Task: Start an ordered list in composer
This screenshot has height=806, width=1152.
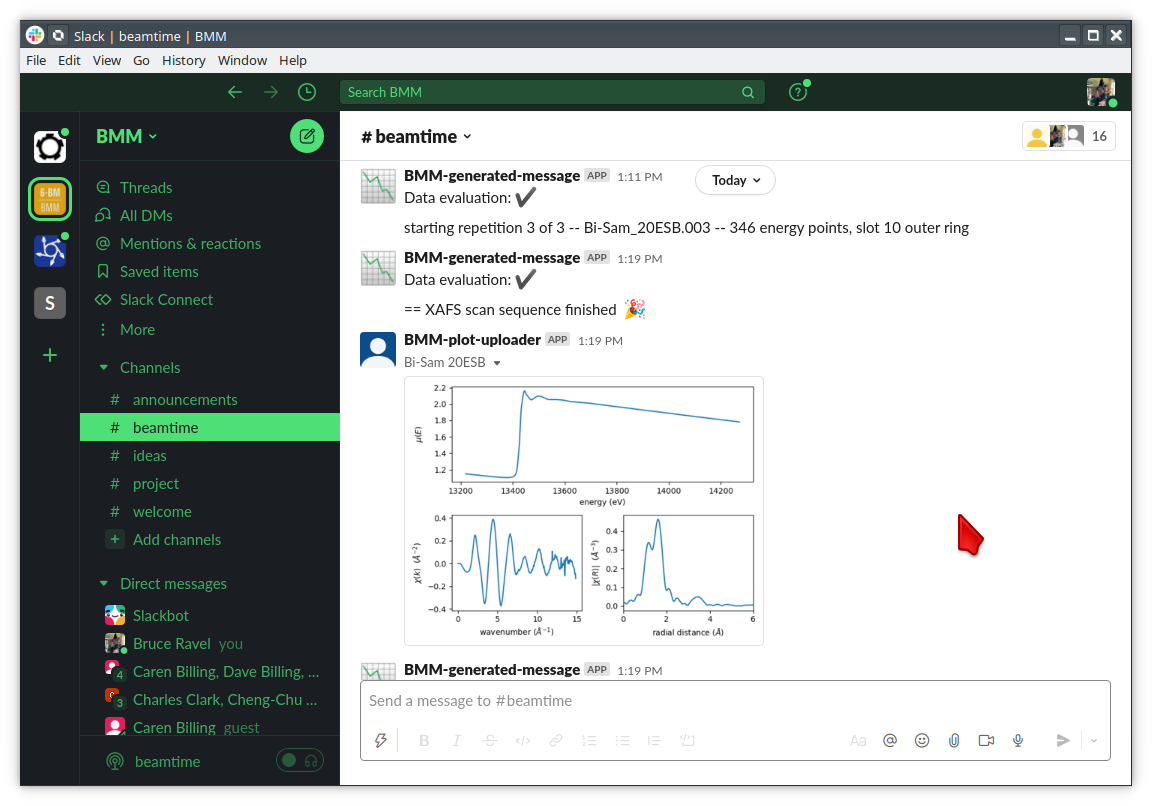Action: pos(589,741)
